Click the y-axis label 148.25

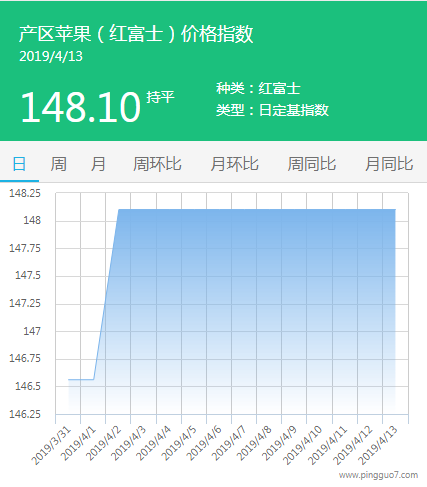[25, 193]
